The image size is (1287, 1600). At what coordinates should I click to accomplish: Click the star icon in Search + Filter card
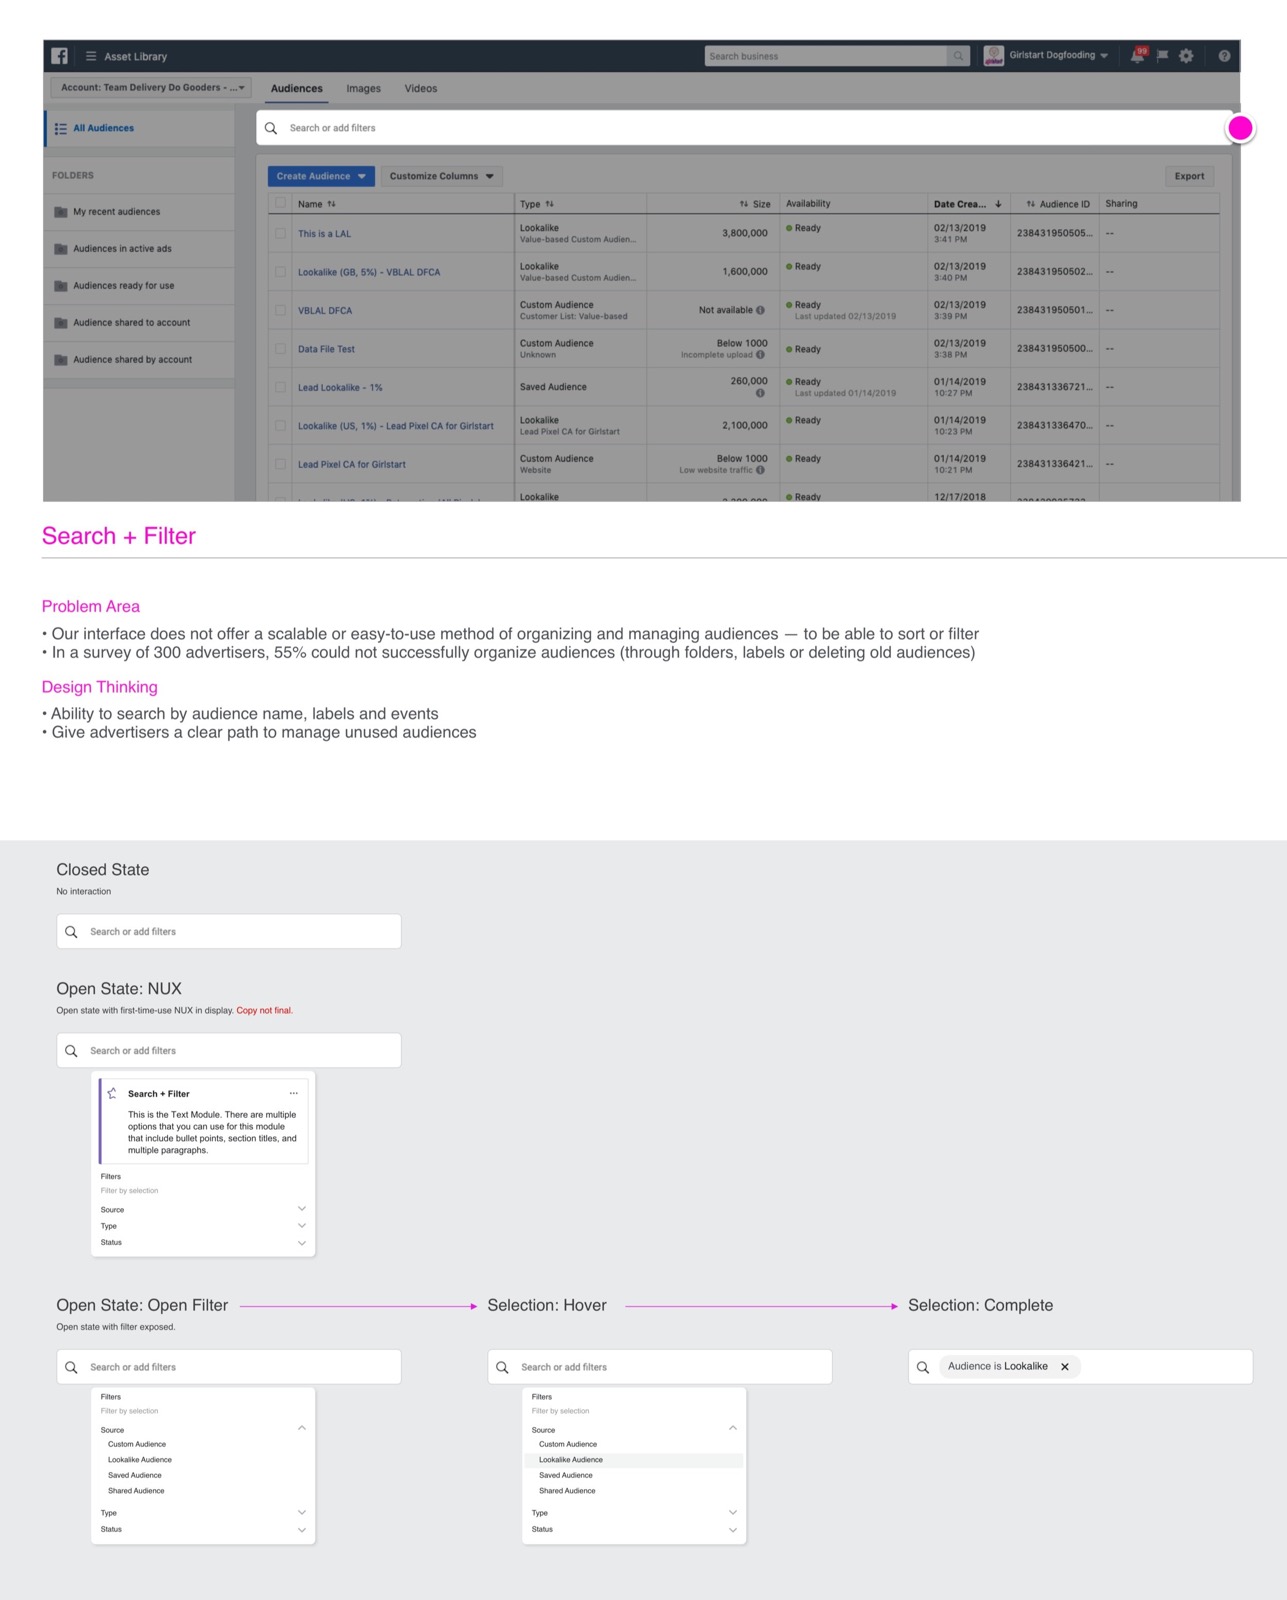pos(112,1093)
